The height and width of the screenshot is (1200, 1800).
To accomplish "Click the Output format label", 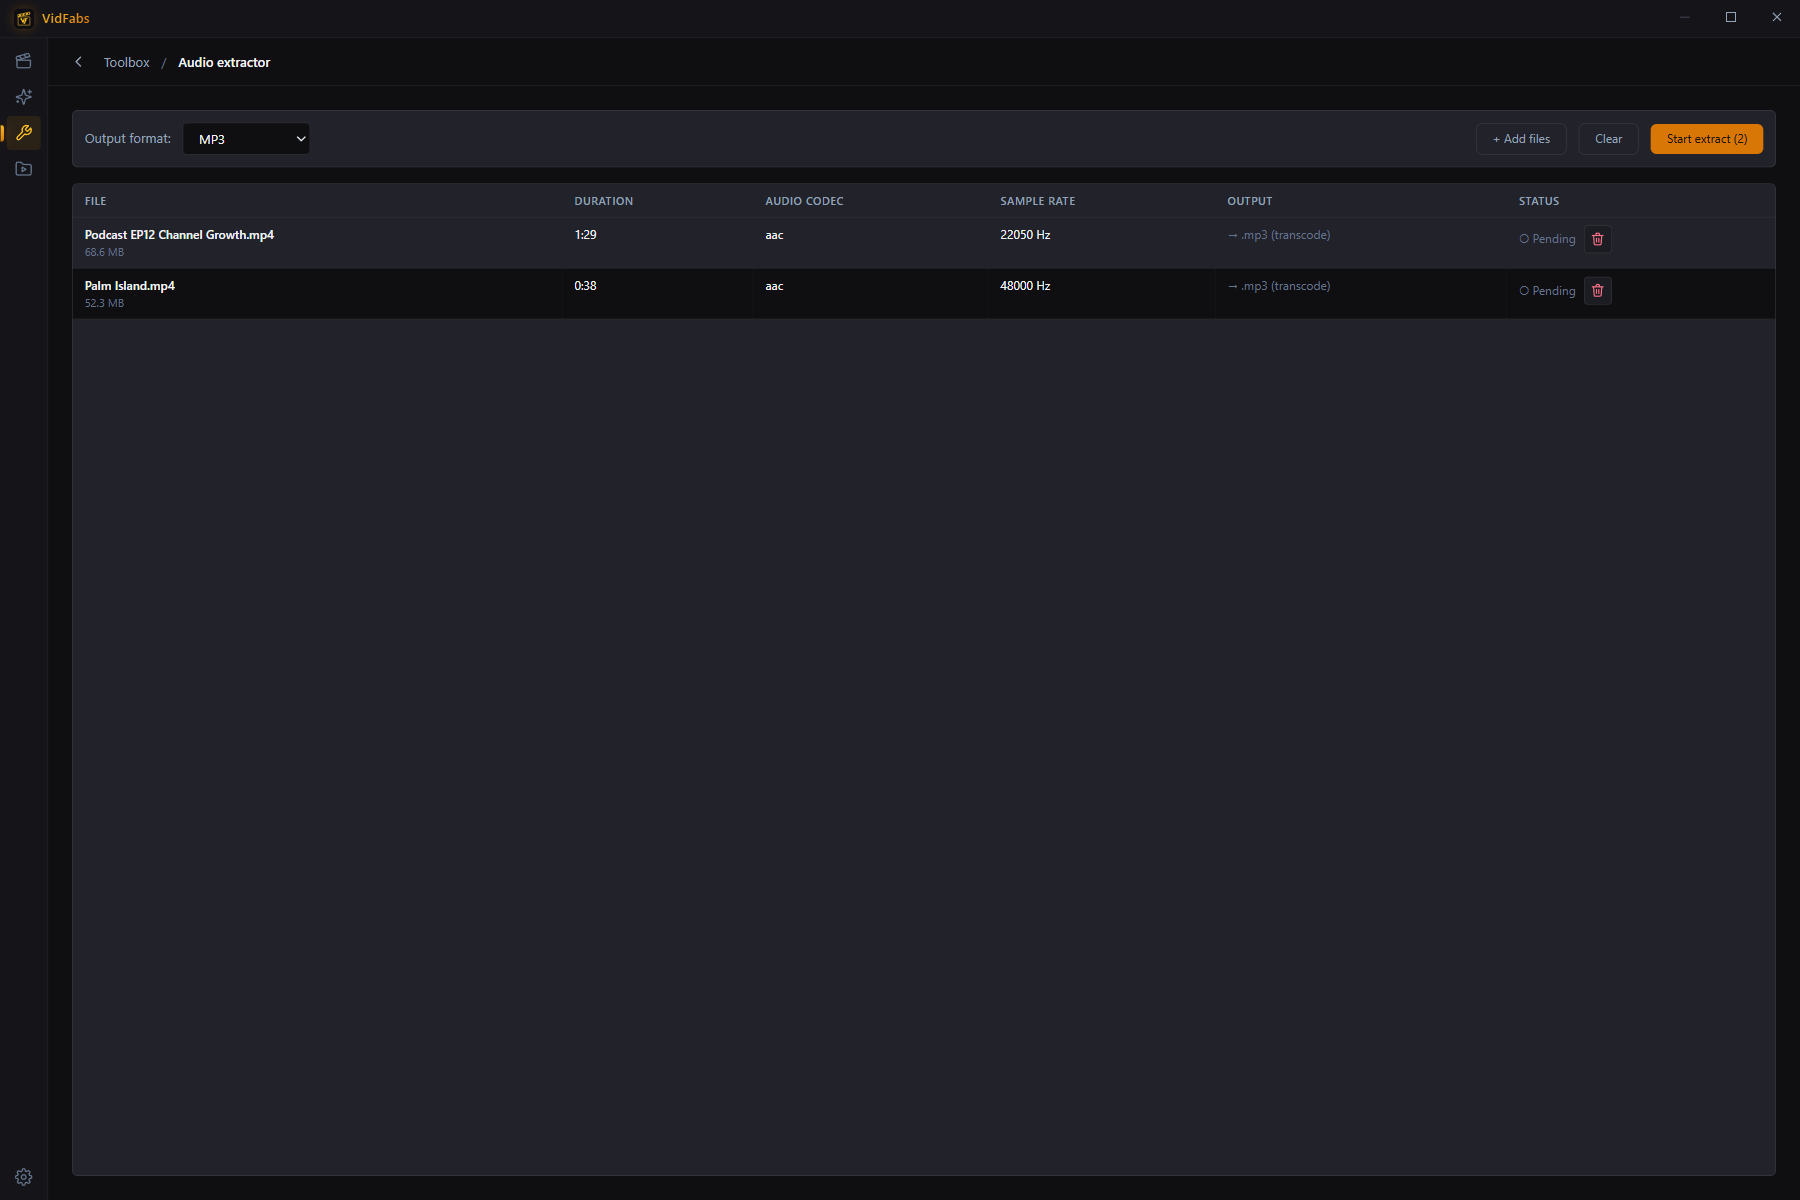I will [x=128, y=139].
